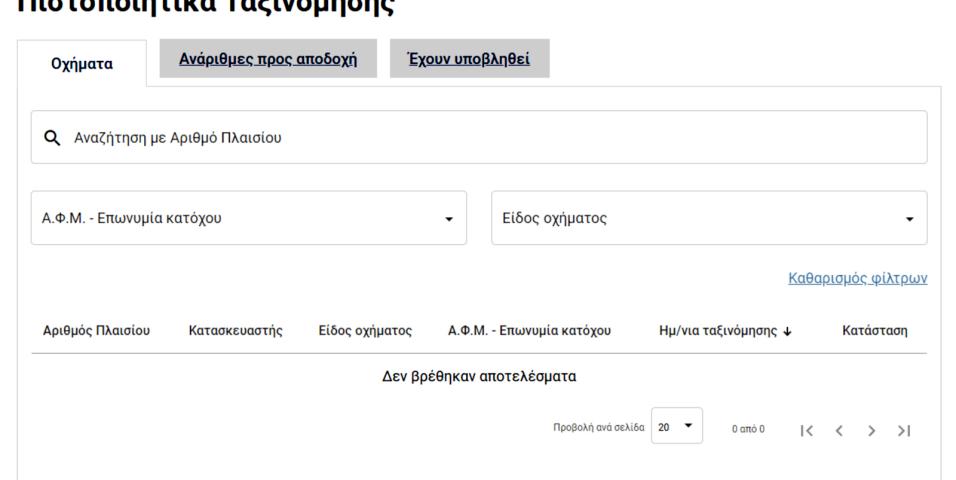This screenshot has height=480, width=956.
Task: Click Α.Φ.Μ. - Επωνυμία κατόχου table column header
Action: click(x=529, y=331)
